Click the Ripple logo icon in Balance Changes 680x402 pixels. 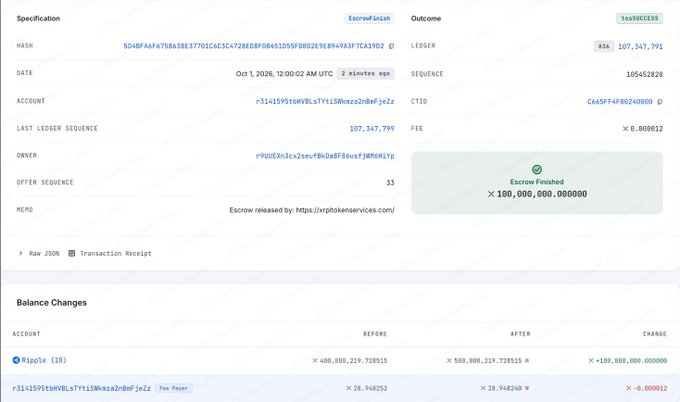coord(16,360)
